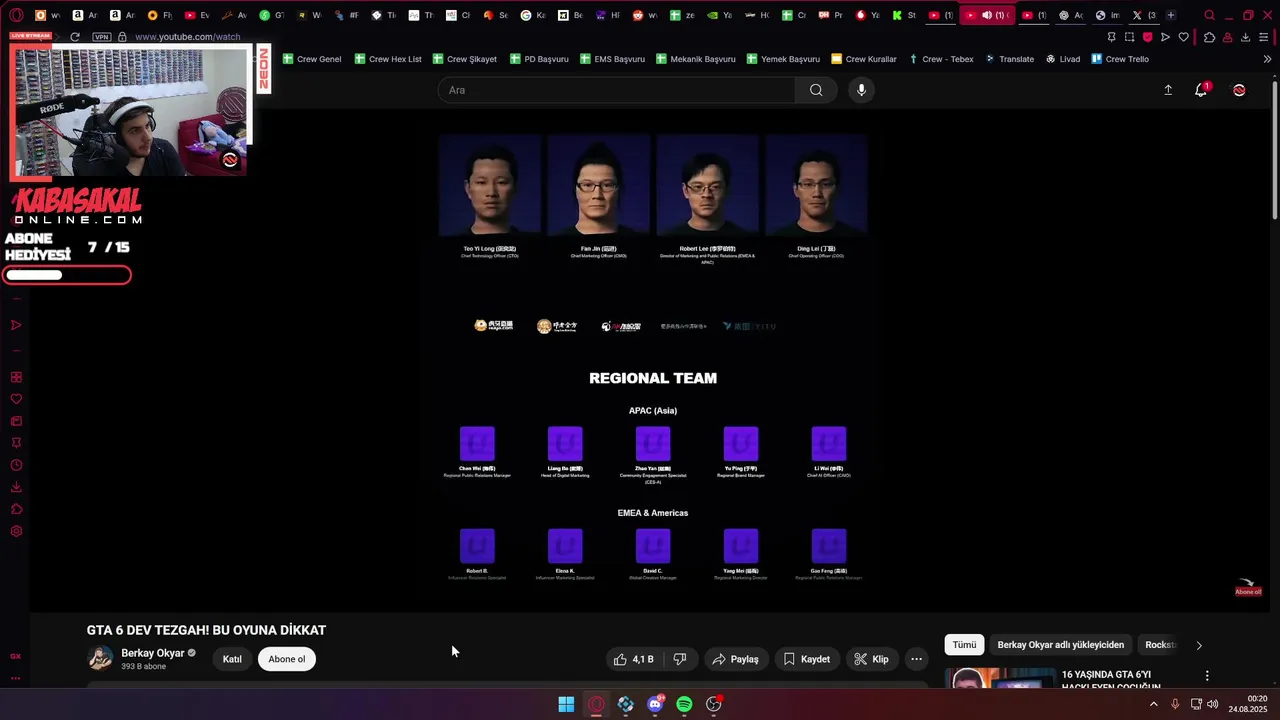Open PD Başvuru bookmark
1280x720 pixels.
[538, 59]
